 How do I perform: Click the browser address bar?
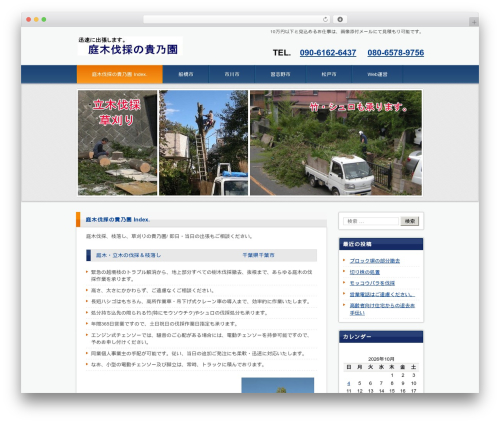pos(236,19)
